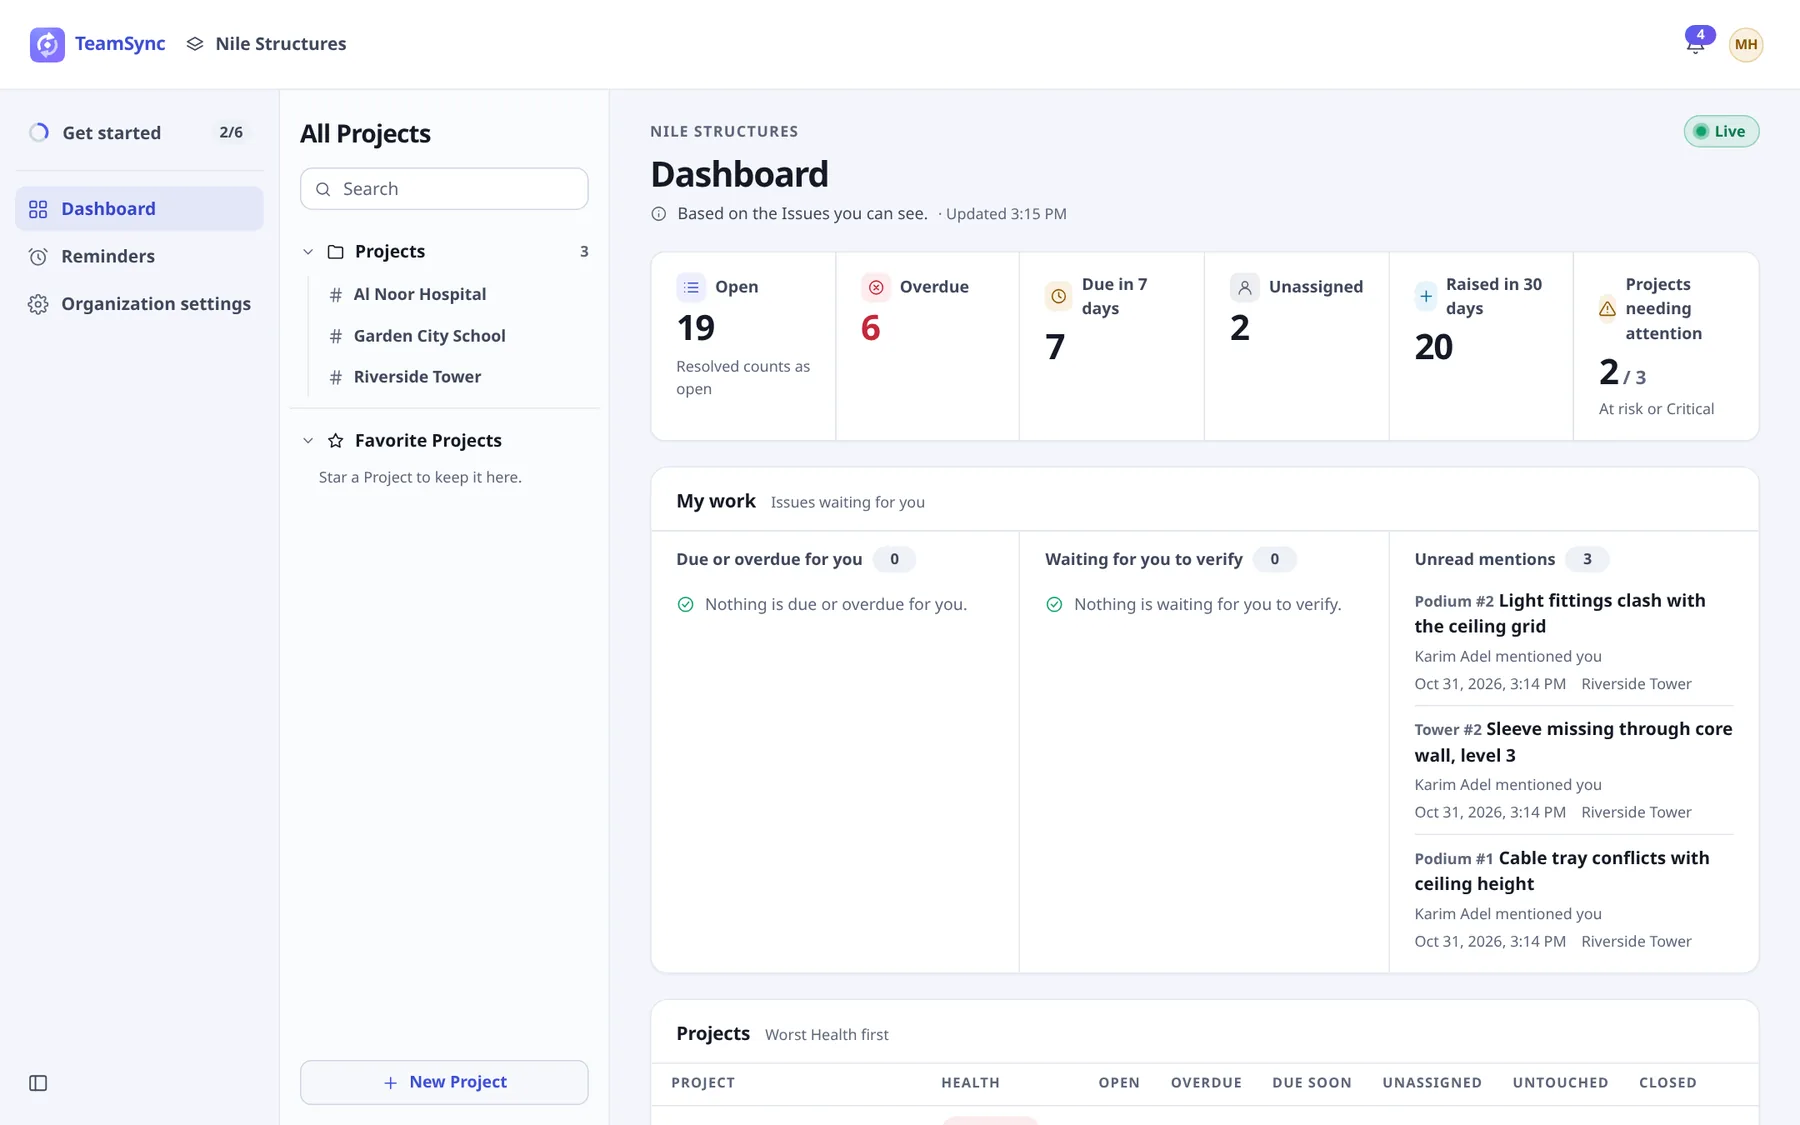Sort projects by the OVERDUE column
The height and width of the screenshot is (1125, 1800).
point(1206,1083)
